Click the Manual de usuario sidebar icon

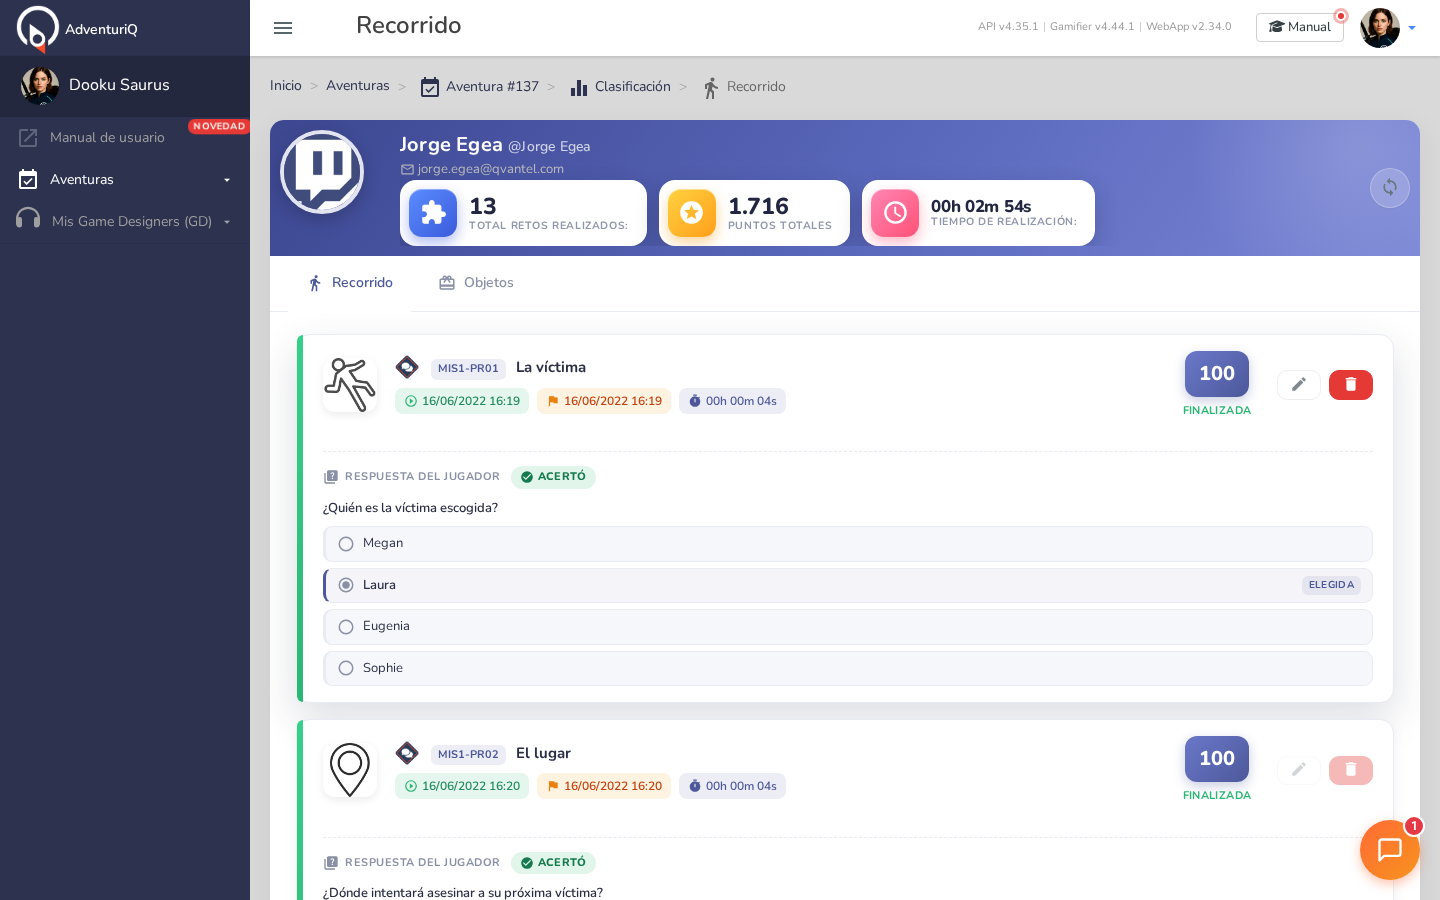[28, 138]
